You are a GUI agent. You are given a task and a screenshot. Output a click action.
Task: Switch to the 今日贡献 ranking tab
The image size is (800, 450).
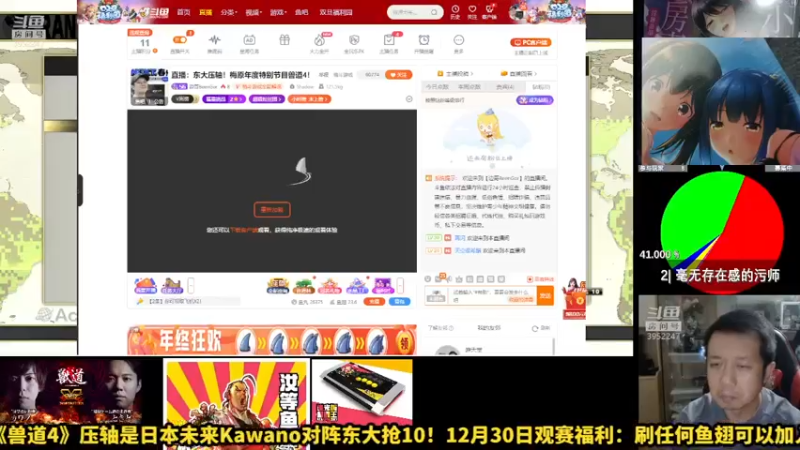click(437, 87)
